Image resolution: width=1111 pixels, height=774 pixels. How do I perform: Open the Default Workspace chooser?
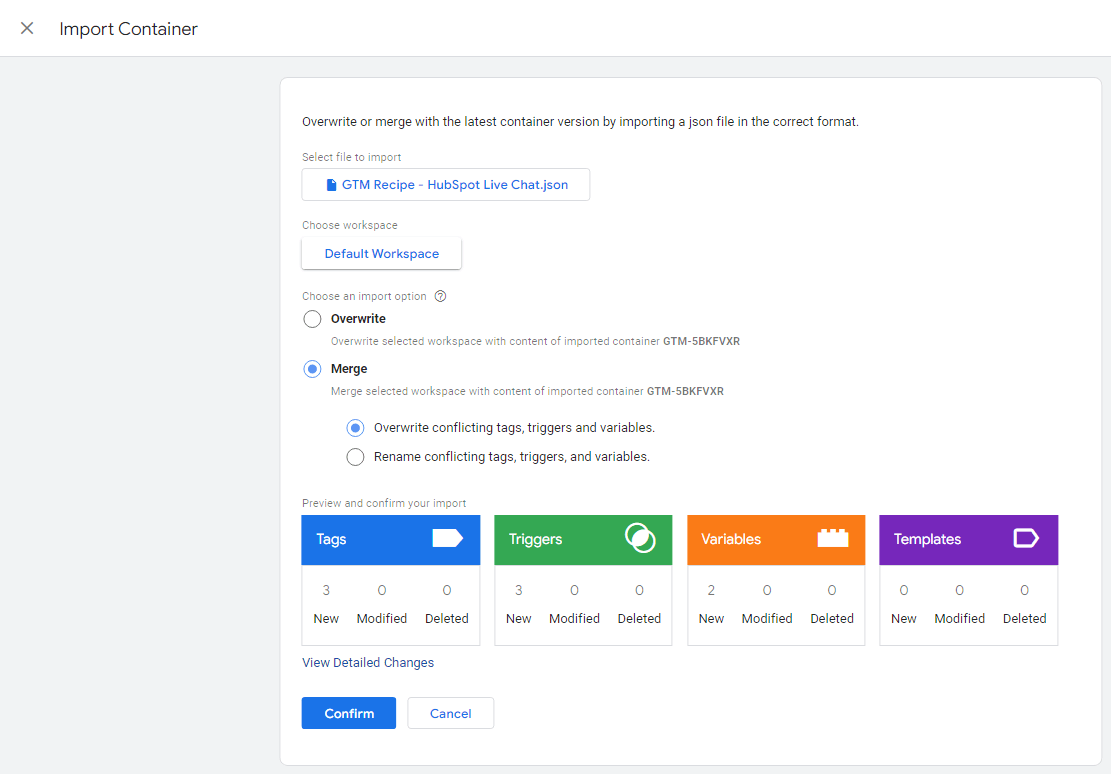click(x=381, y=254)
